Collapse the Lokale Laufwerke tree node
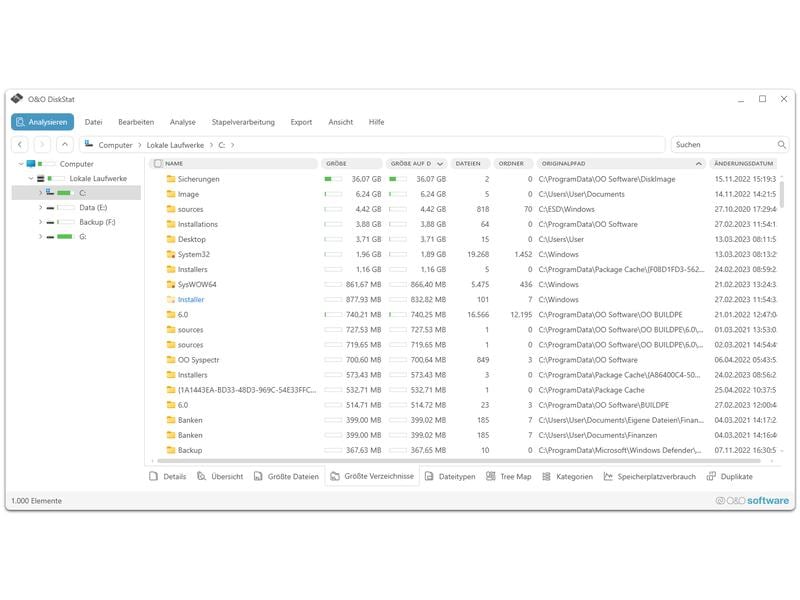Image resolution: width=800 pixels, height=600 pixels. [31, 179]
